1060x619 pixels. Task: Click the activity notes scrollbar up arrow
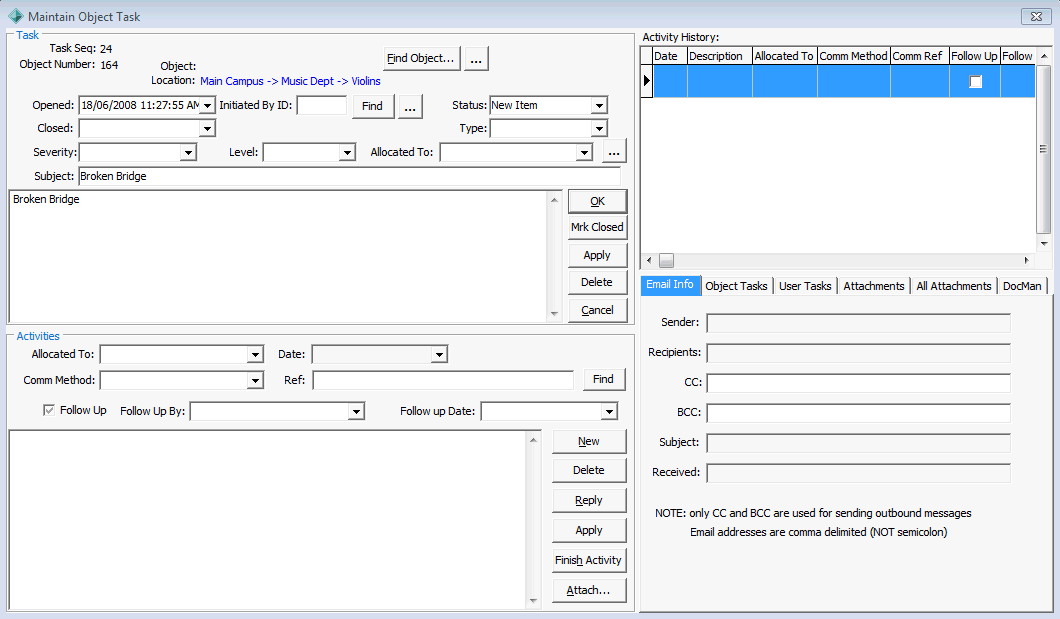click(x=533, y=440)
